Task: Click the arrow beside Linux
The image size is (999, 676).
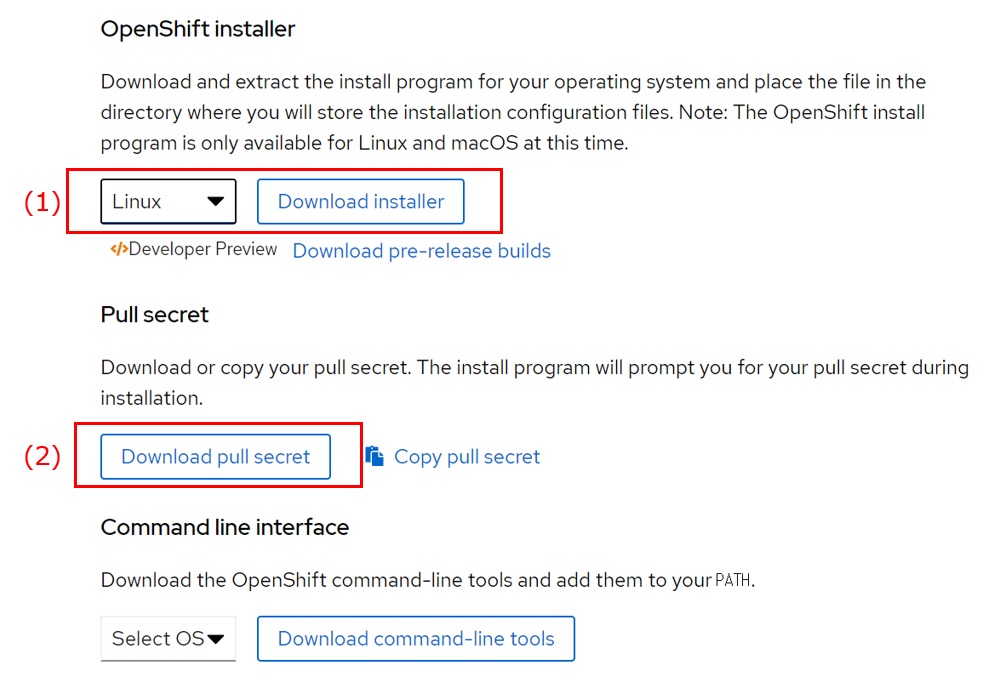Action: point(215,201)
